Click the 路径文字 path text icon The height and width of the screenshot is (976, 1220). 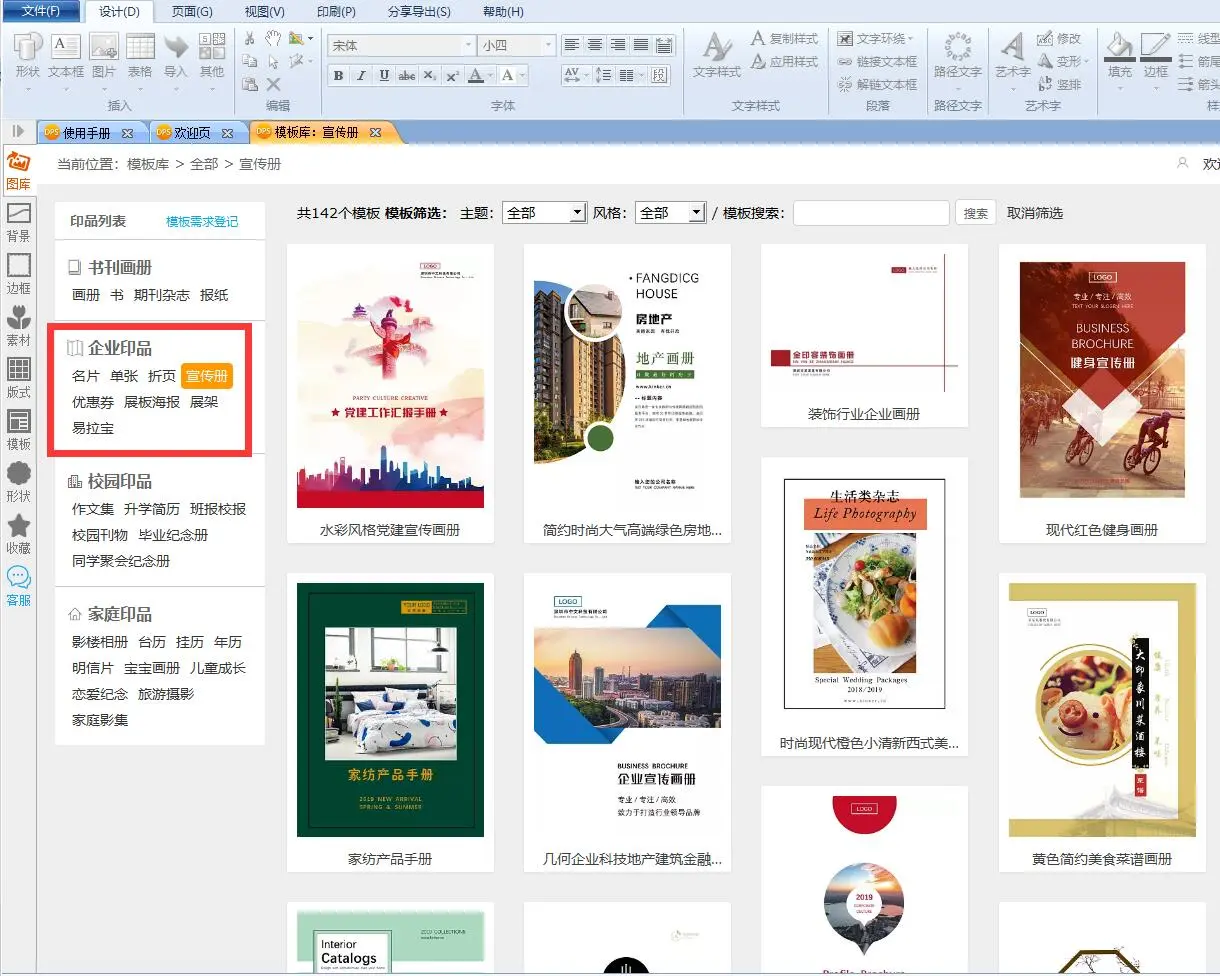click(x=957, y=55)
